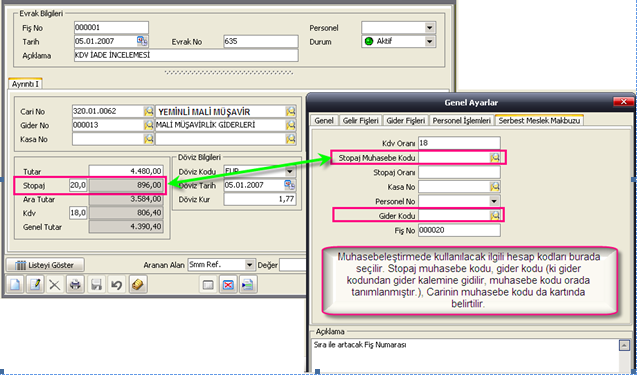The image size is (640, 375).
Task: Click the Evrak No field 635
Action: 261,41
